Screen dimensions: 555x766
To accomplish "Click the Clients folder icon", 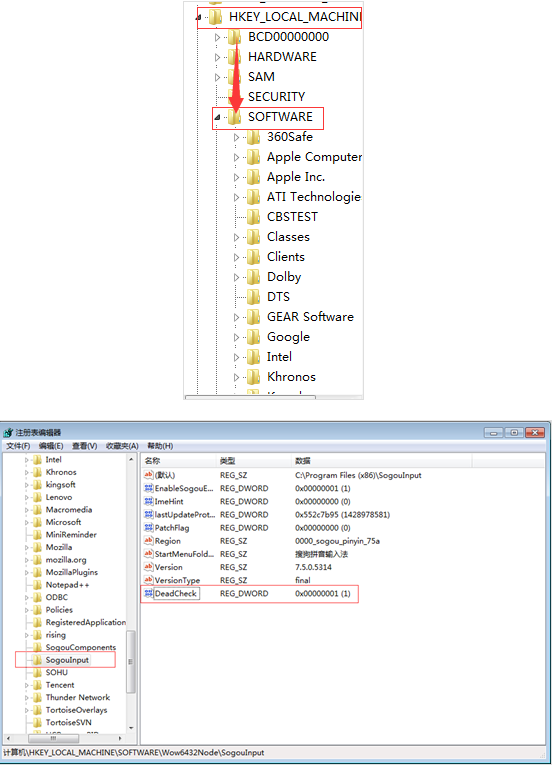I will click(254, 256).
